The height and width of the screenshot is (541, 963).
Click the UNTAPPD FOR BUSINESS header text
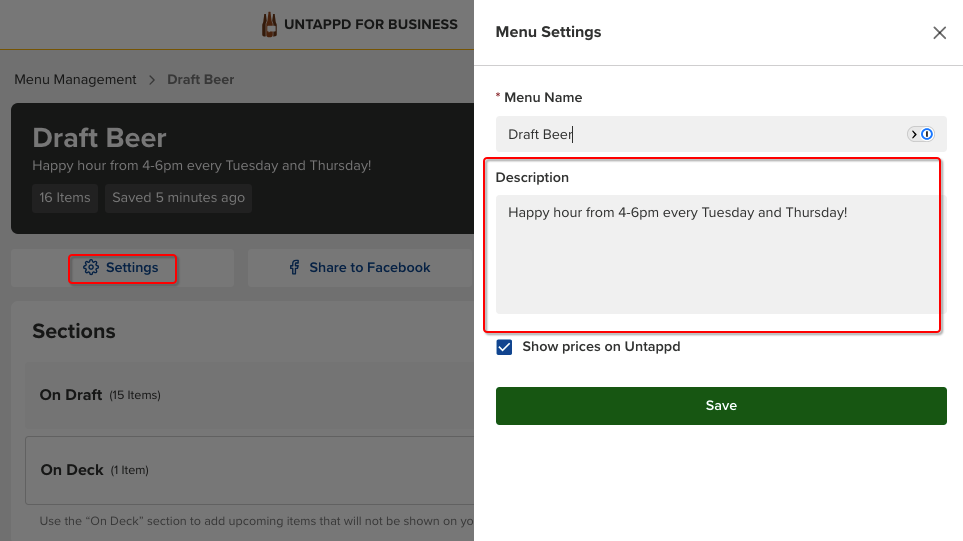pos(372,25)
